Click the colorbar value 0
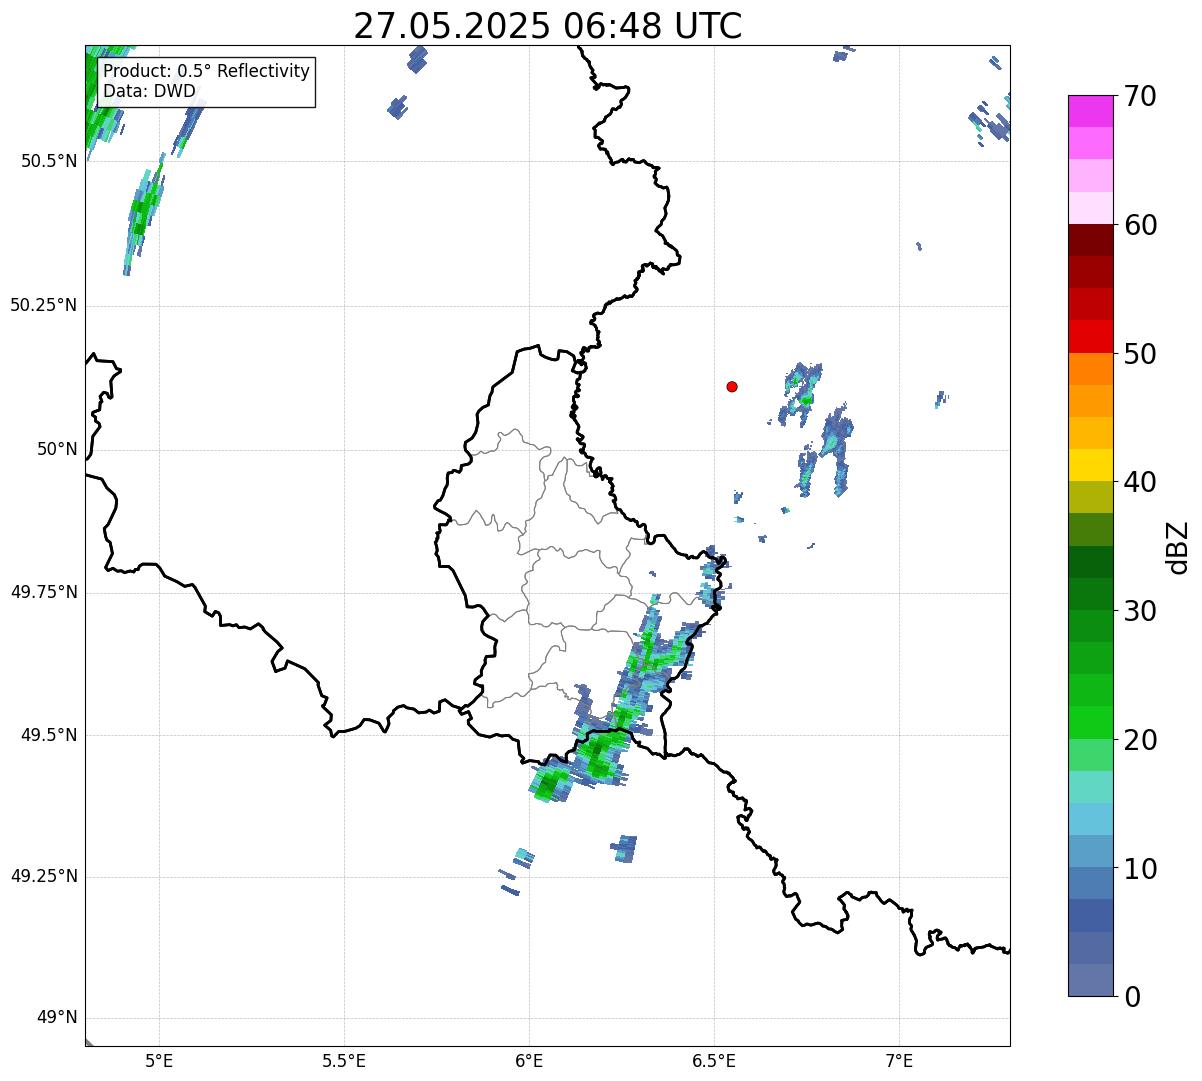The height and width of the screenshot is (1081, 1202). click(x=1132, y=997)
